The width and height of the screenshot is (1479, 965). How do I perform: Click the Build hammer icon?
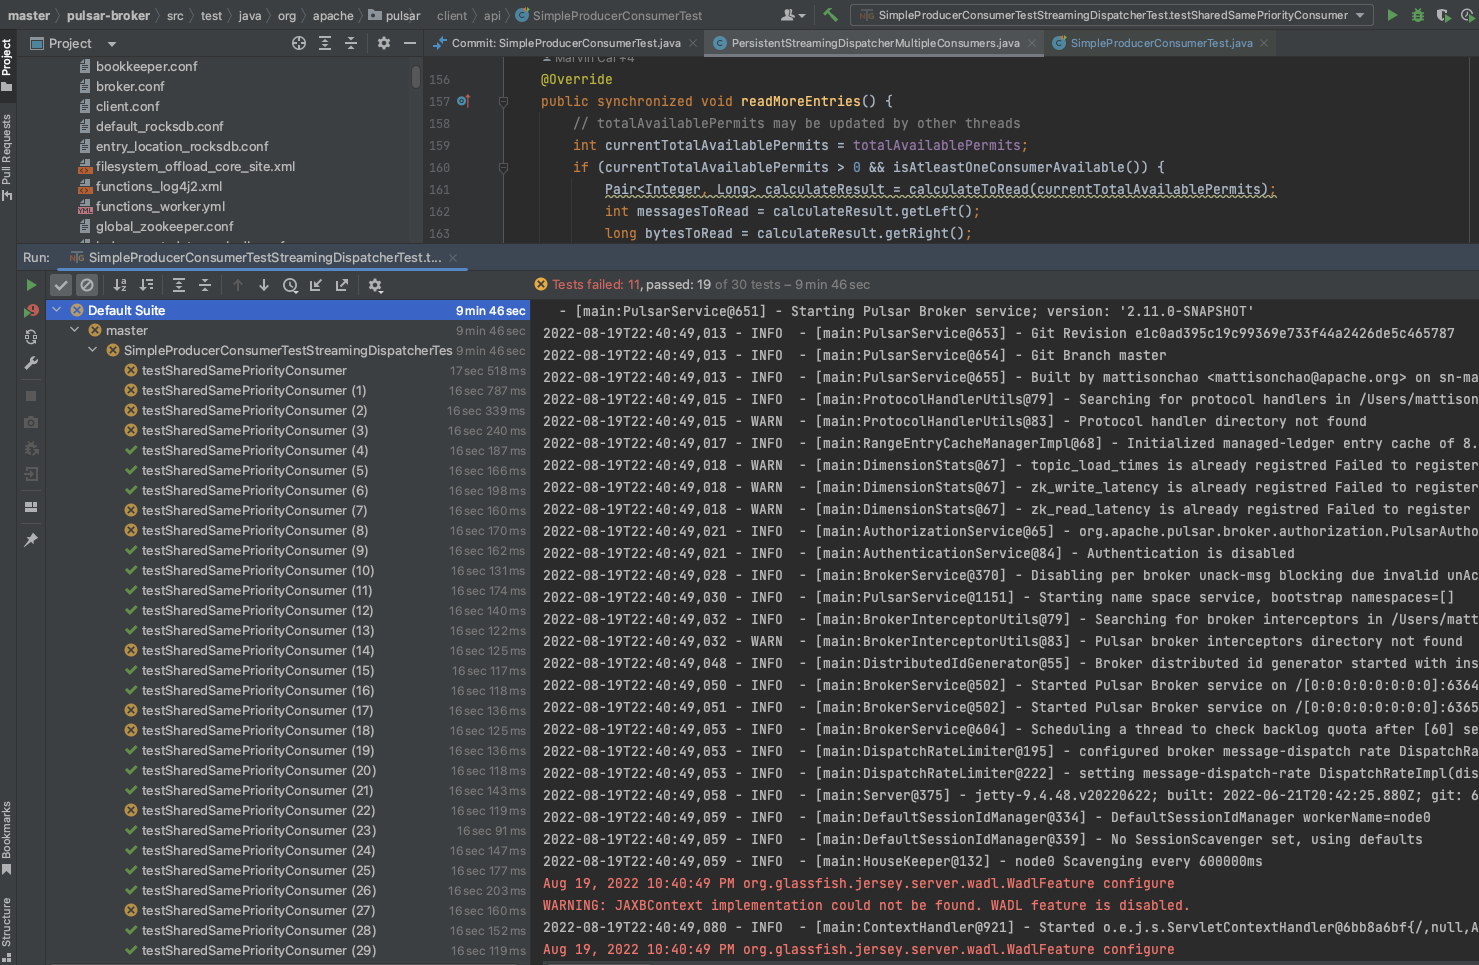tap(830, 15)
